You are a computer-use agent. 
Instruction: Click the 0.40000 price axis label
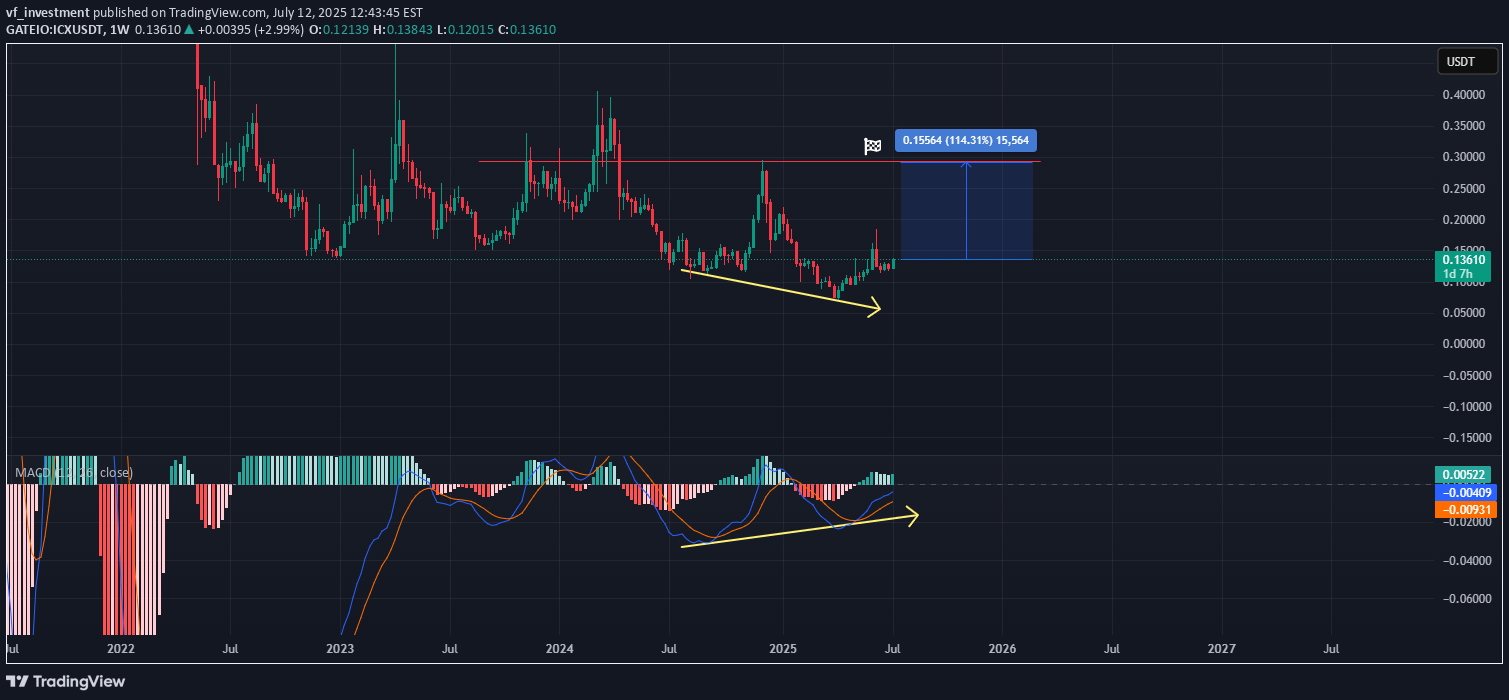click(x=1466, y=95)
